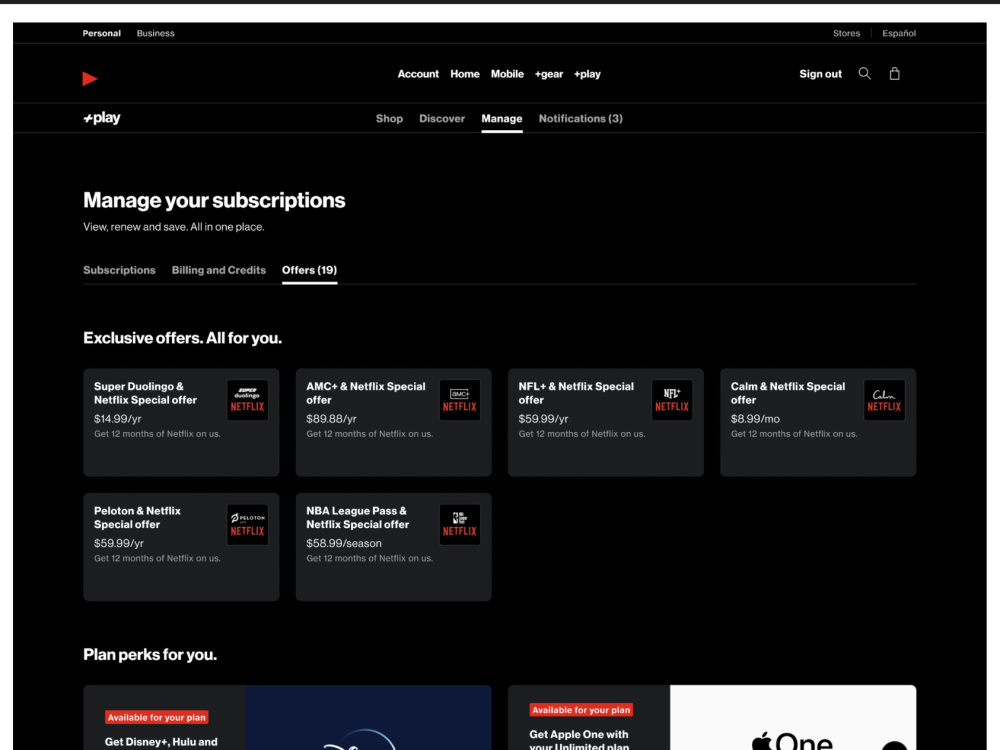Viewport: 1000px width, 750px height.
Task: Switch to Billing and Credits tab
Action: (219, 270)
